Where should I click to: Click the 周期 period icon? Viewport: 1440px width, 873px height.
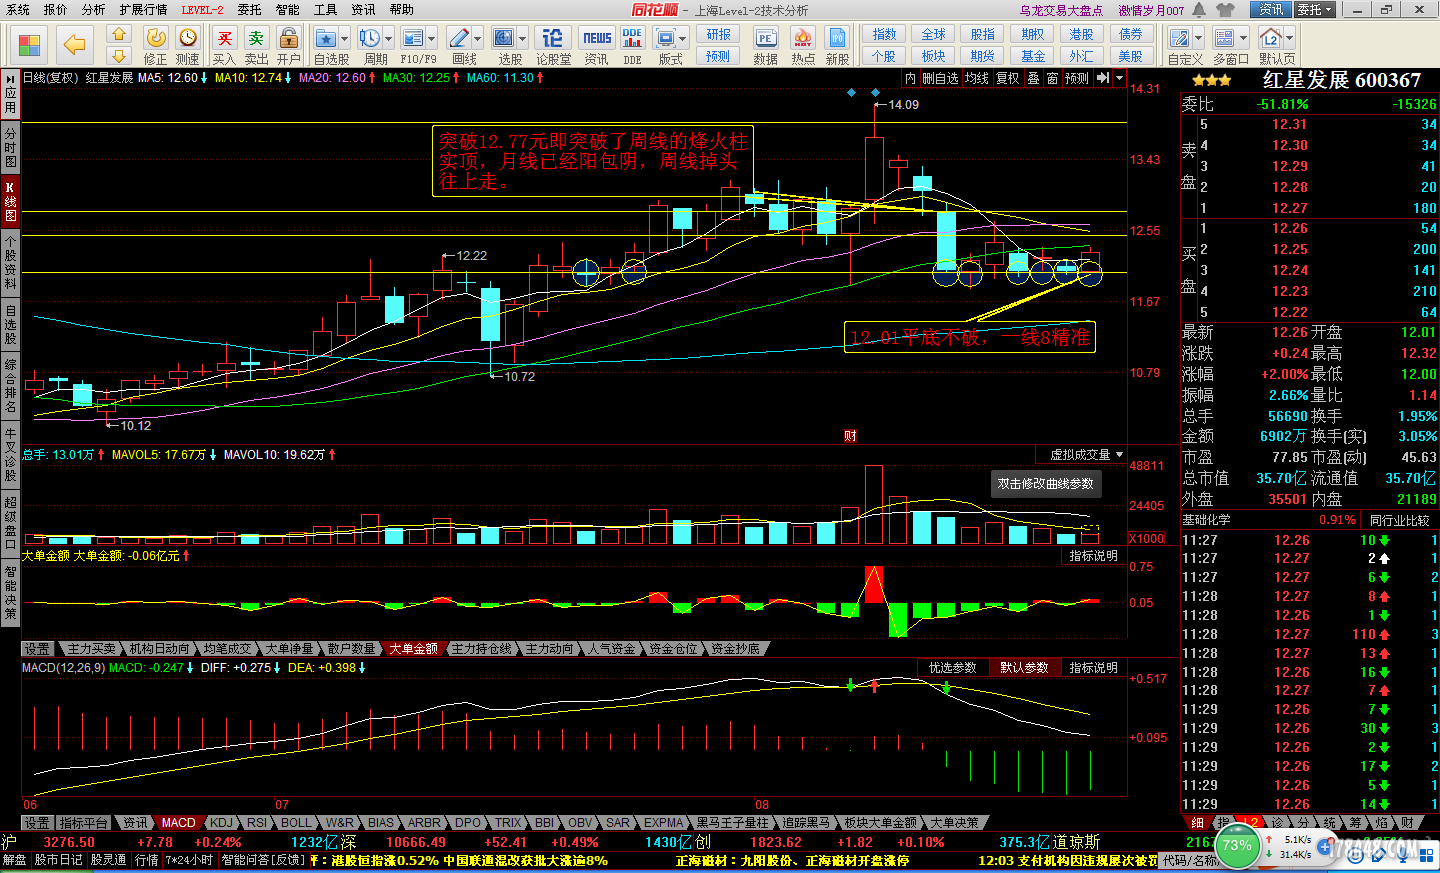pos(370,45)
